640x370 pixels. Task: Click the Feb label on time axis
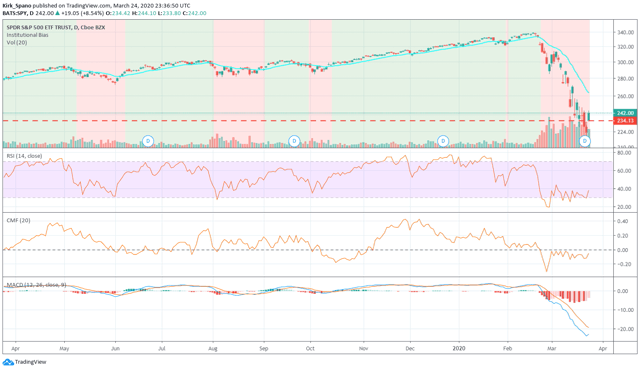click(x=507, y=348)
